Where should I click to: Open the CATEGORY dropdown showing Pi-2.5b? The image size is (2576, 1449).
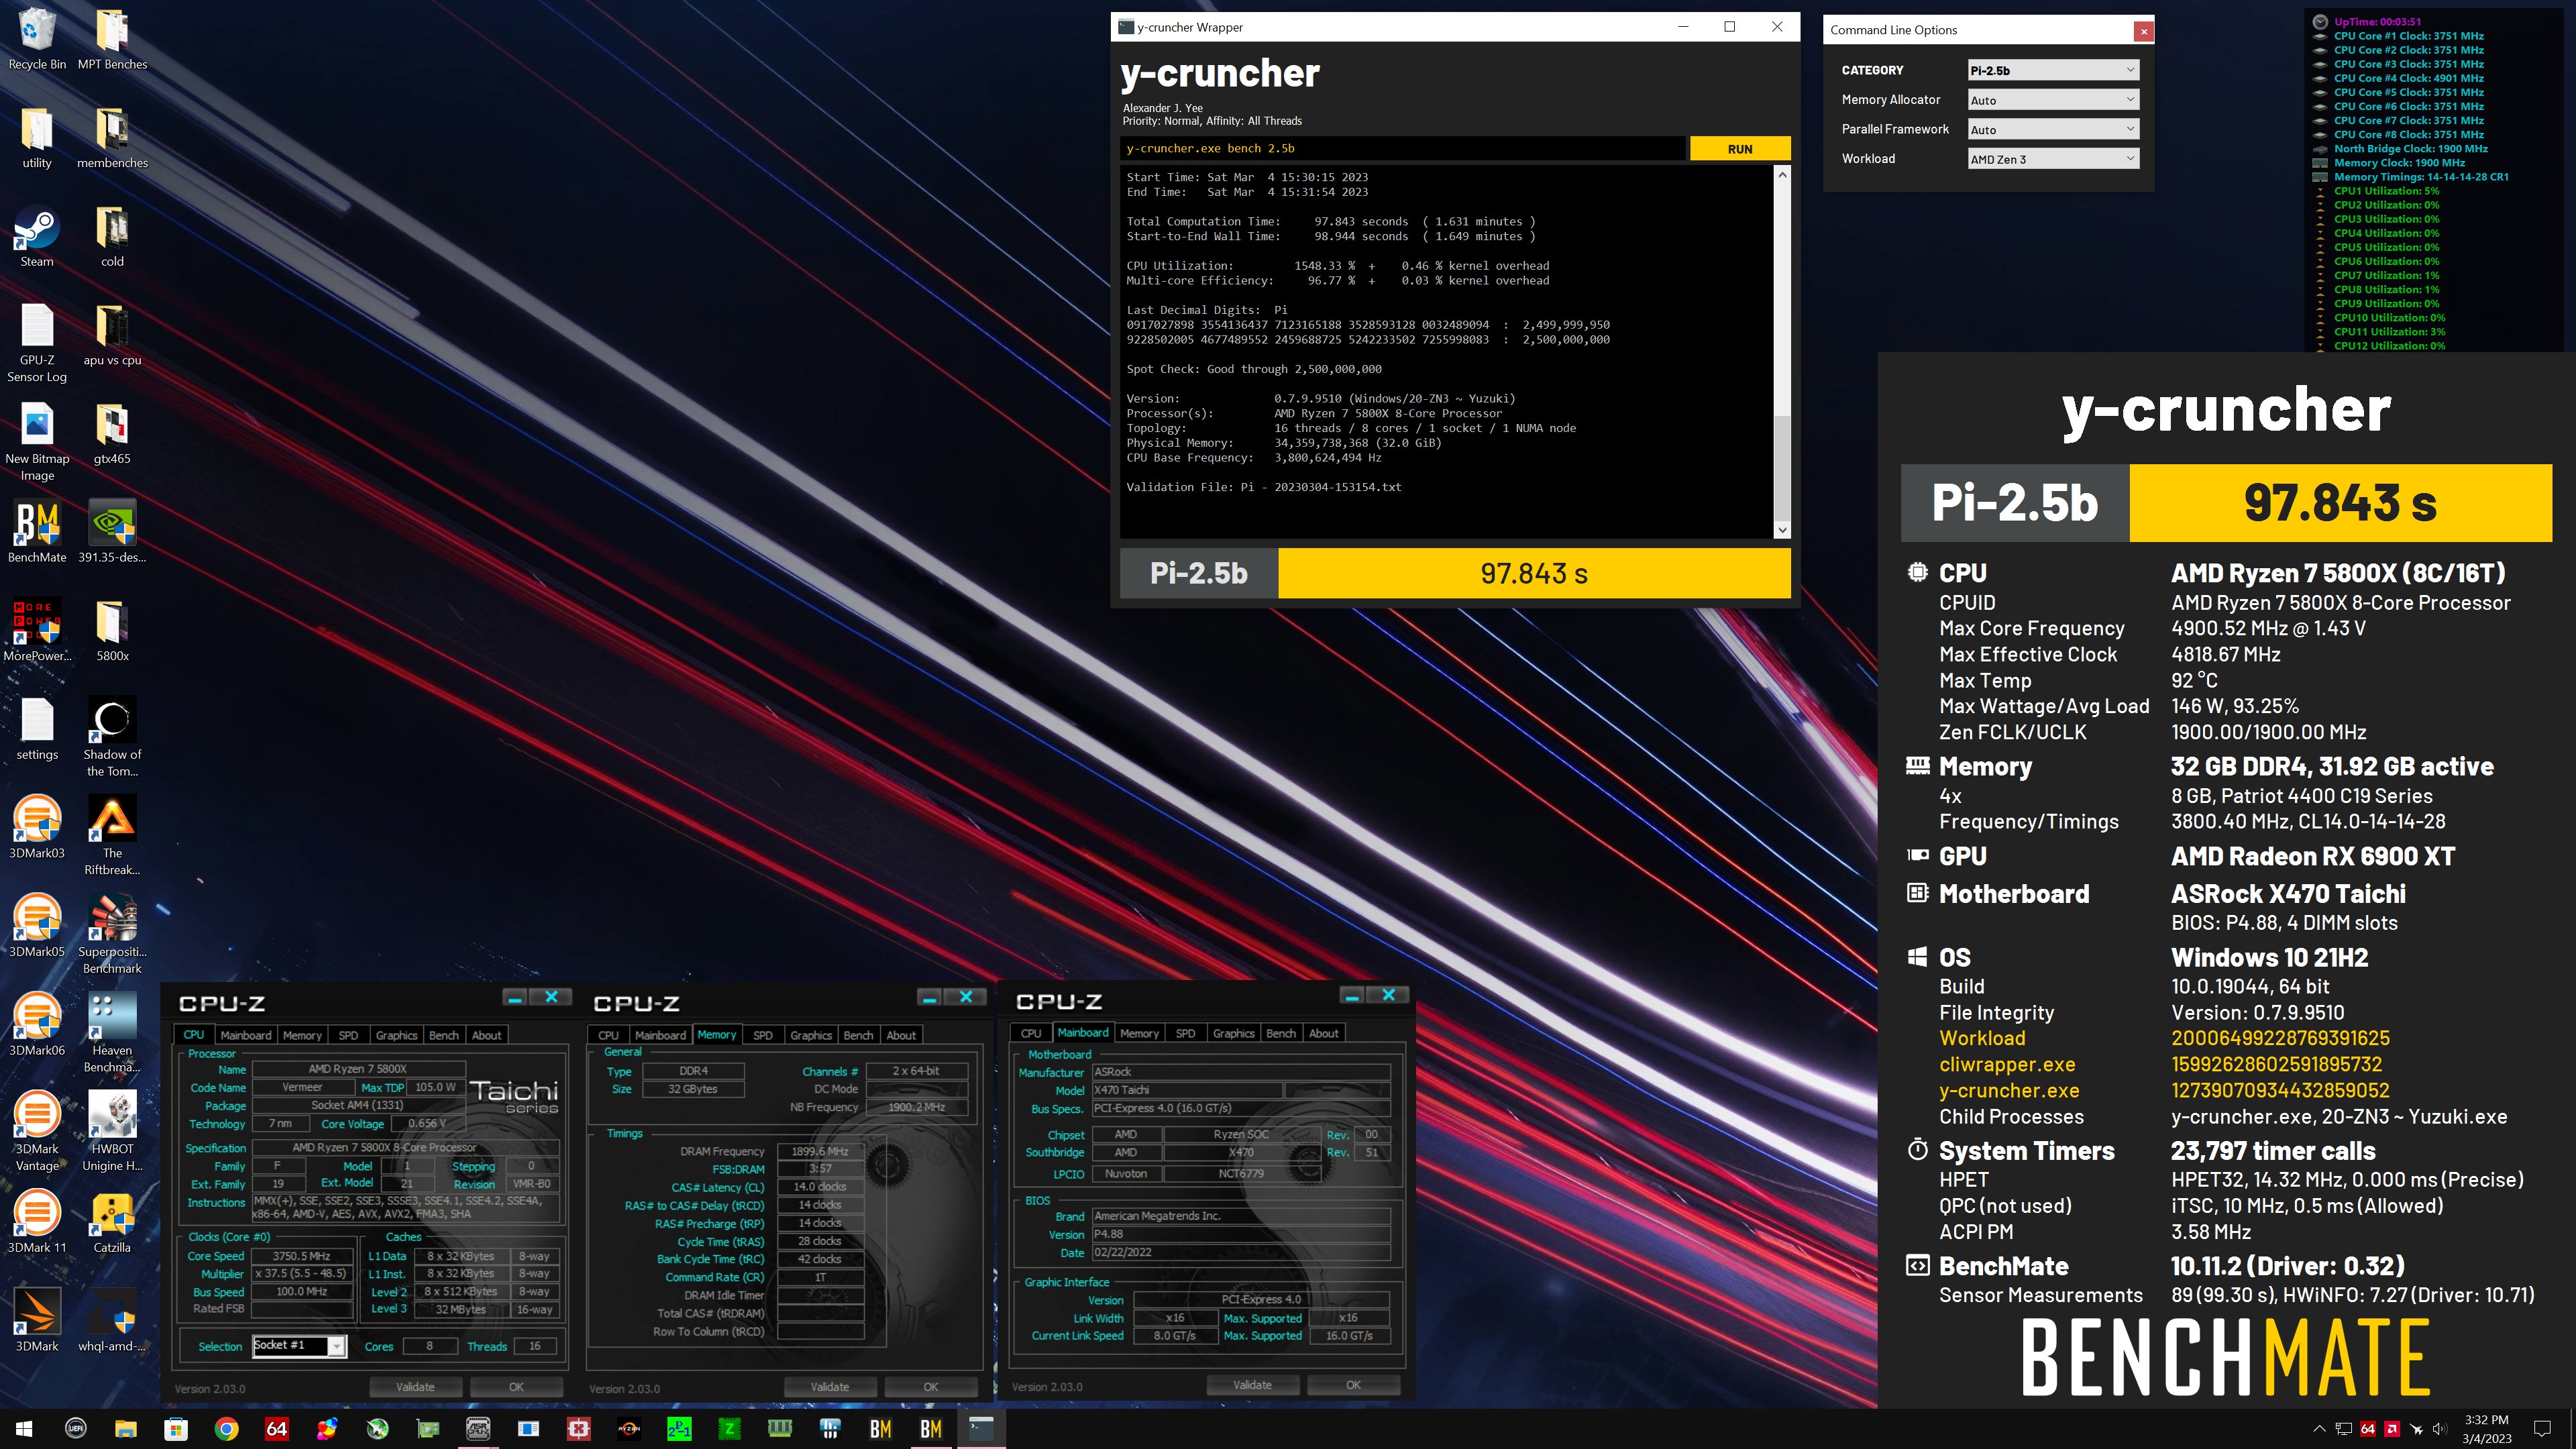2053,70
